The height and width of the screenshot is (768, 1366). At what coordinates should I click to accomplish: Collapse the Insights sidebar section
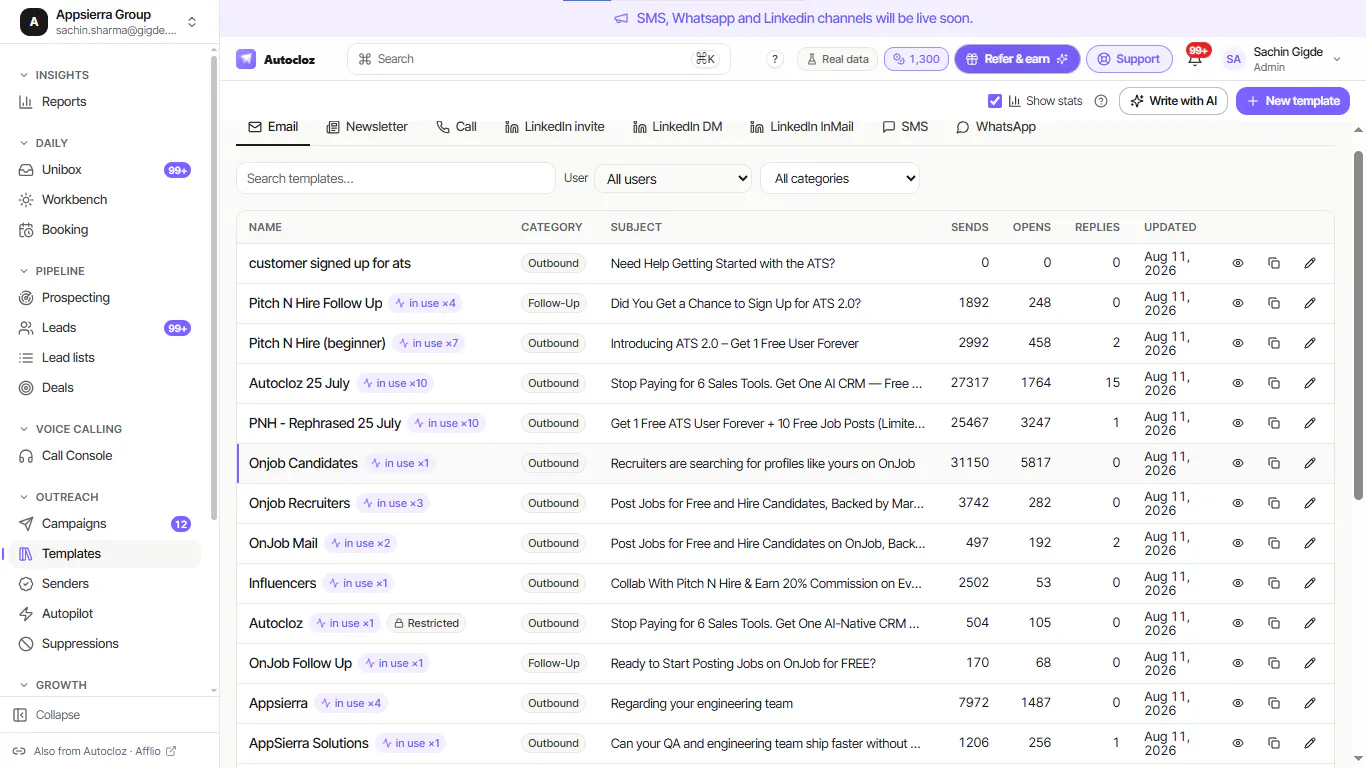(x=56, y=75)
